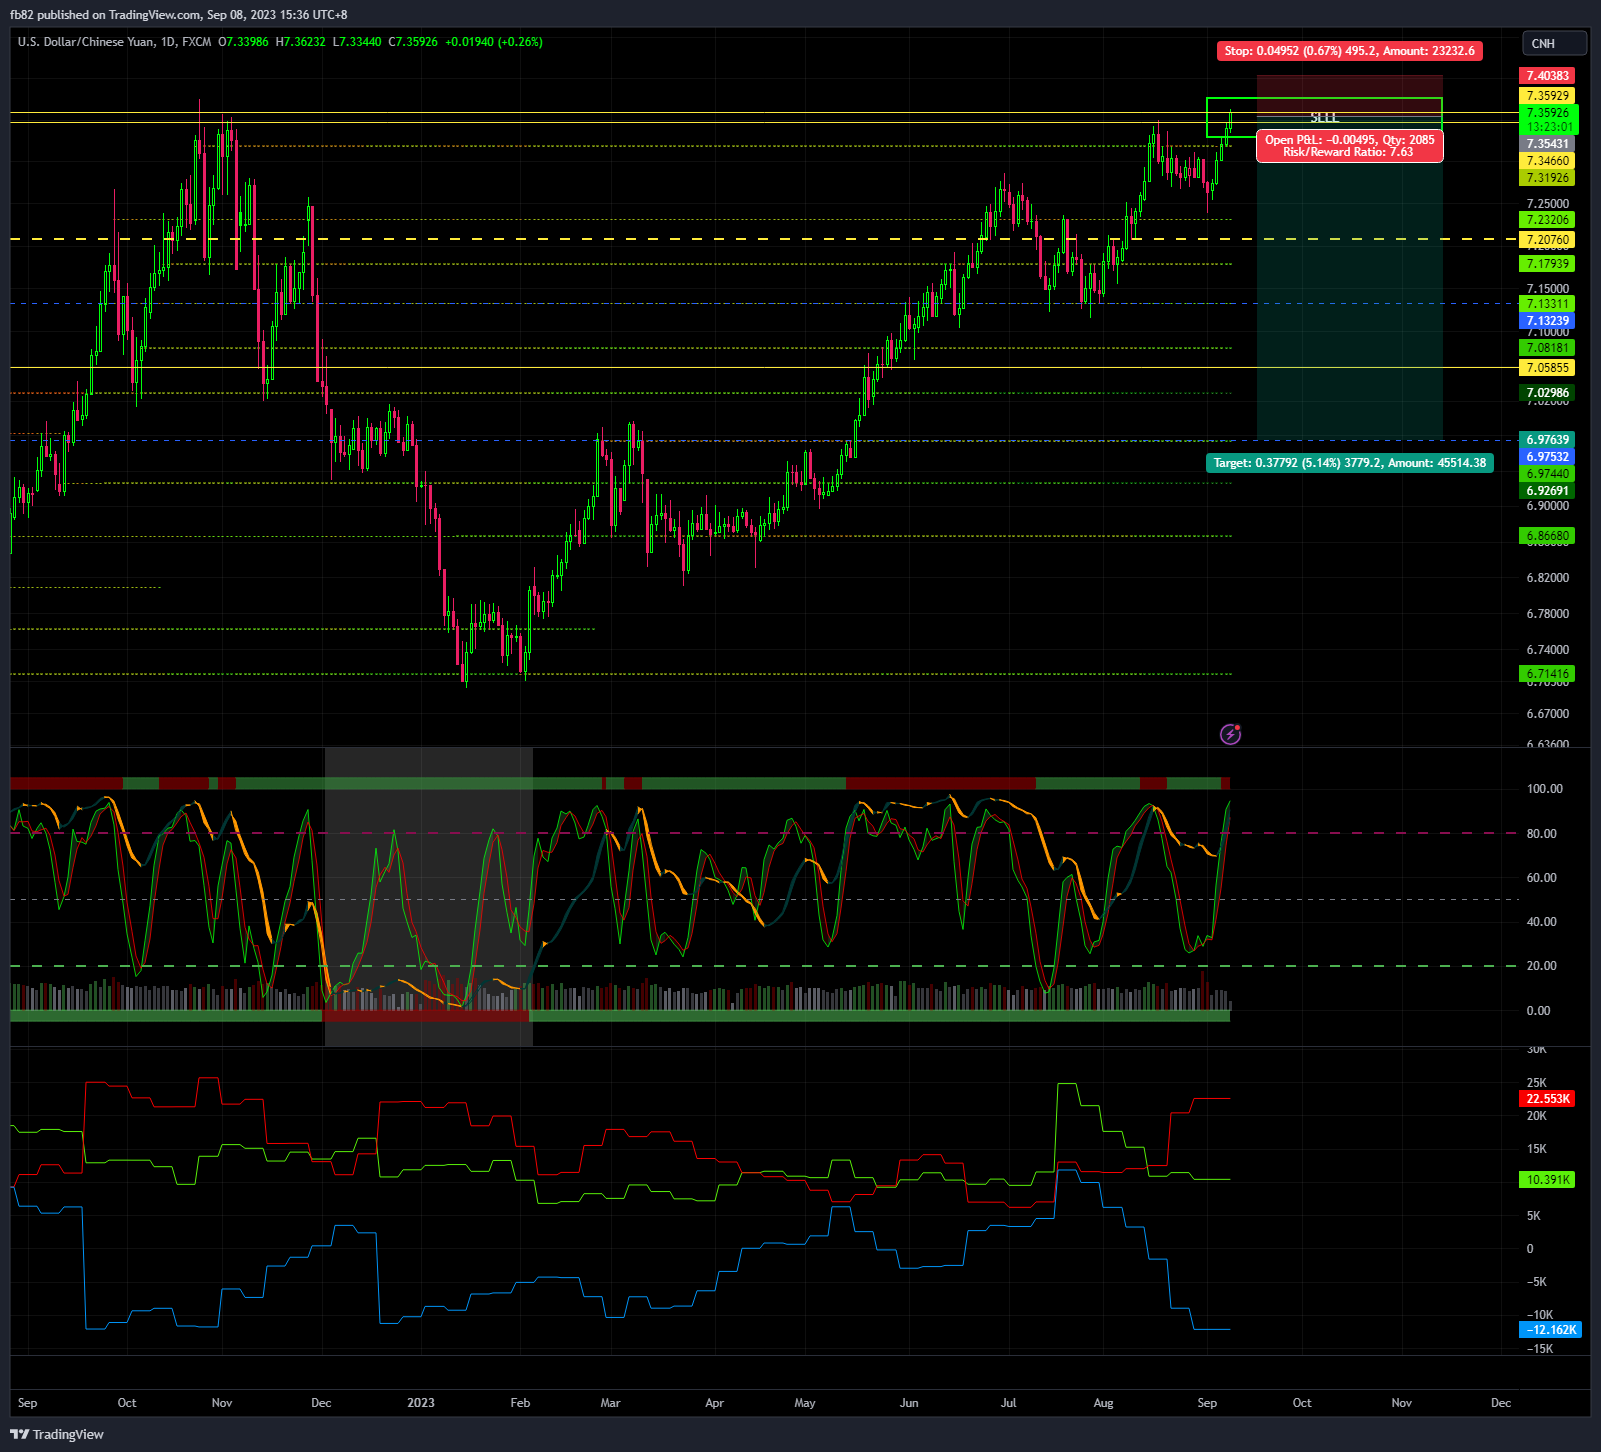1601x1452 pixels.
Task: Click the high value H7.36232
Action: pos(301,42)
